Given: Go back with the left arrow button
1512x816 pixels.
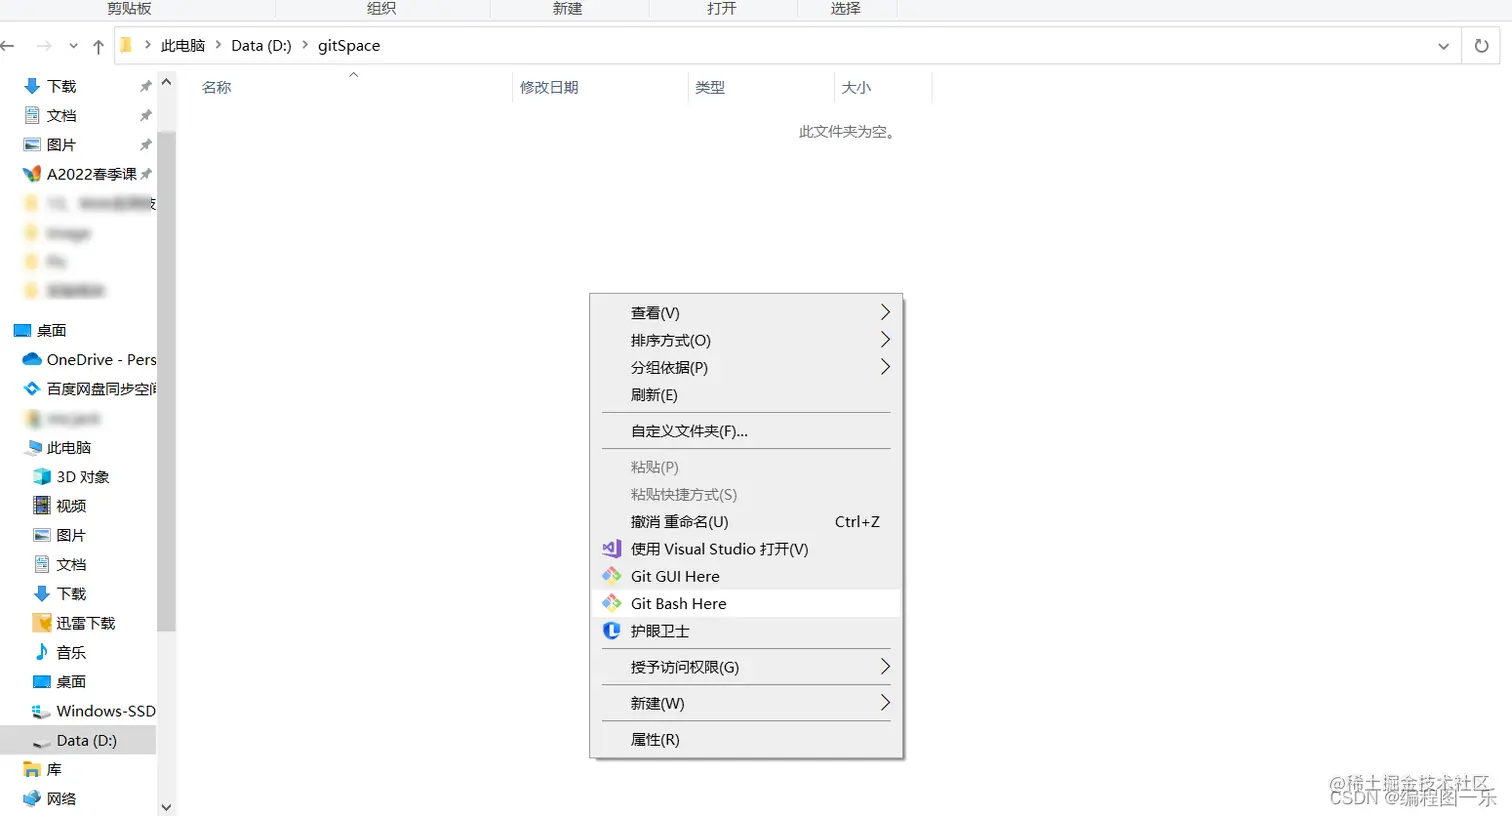Looking at the screenshot, I should point(8,46).
